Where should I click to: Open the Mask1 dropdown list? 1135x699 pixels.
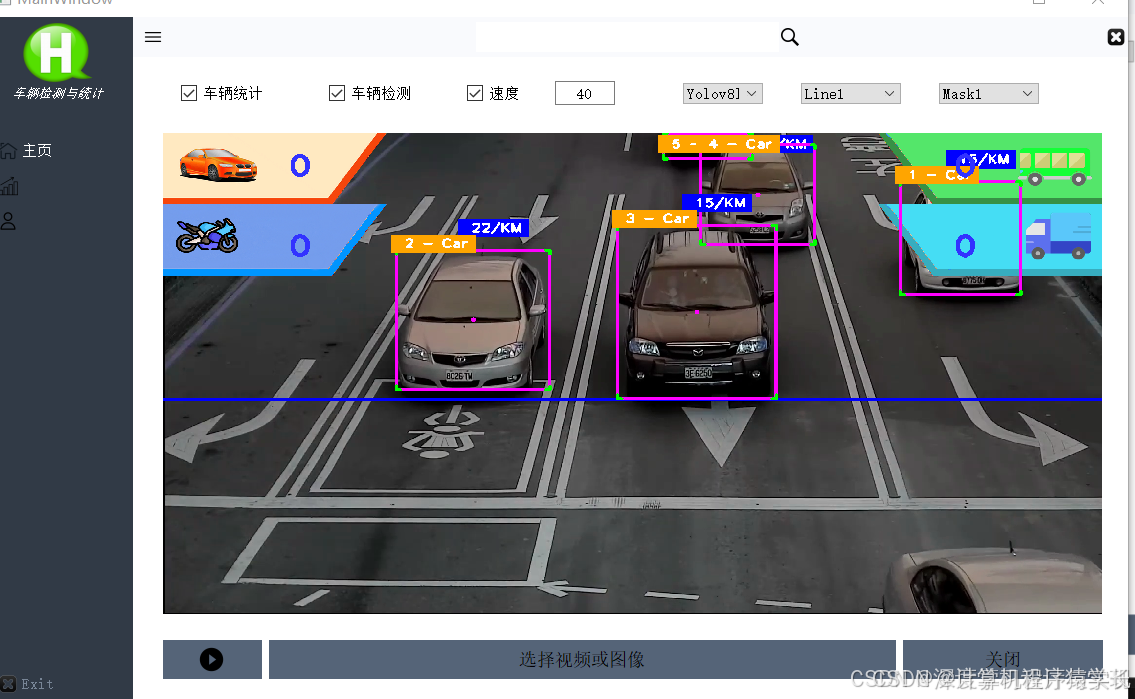coord(988,93)
